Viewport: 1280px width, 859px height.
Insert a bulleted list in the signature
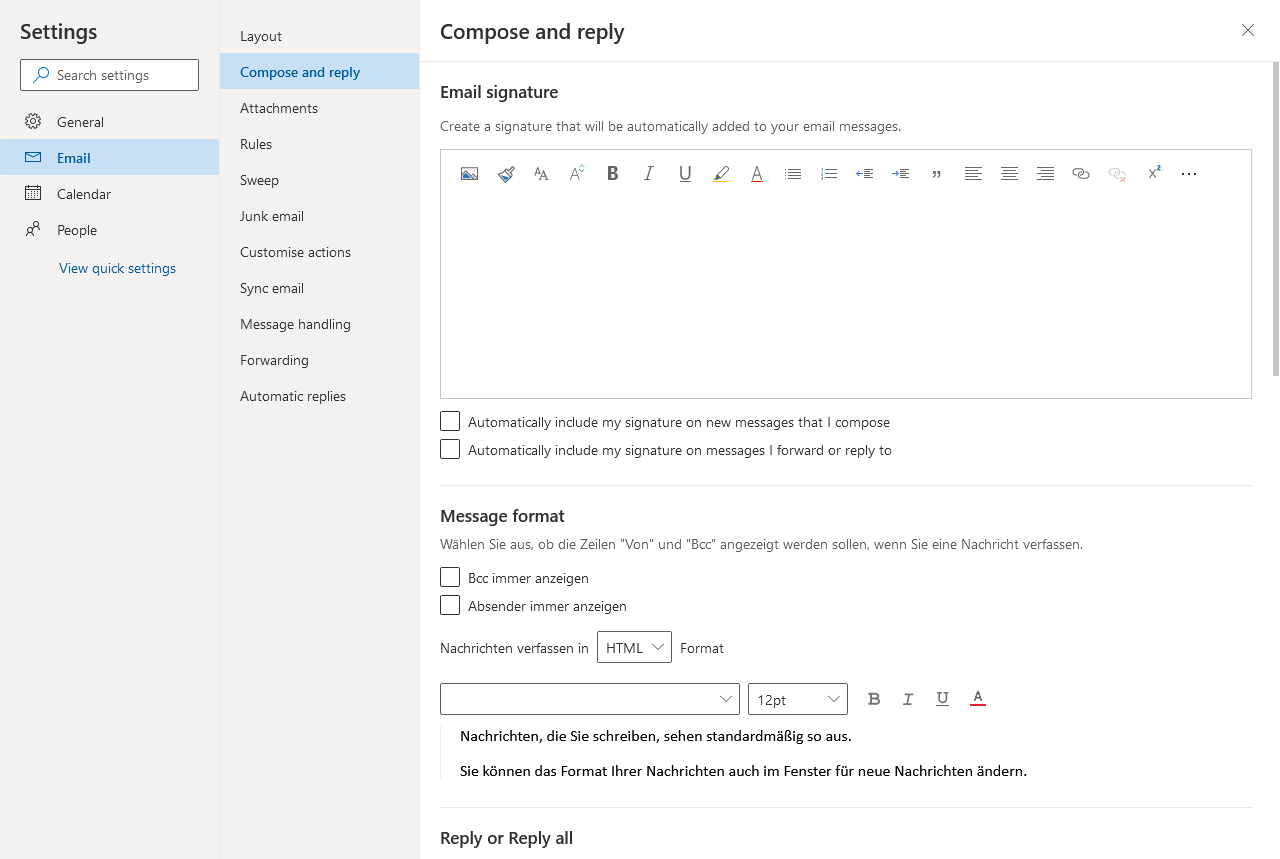pyautogui.click(x=793, y=173)
